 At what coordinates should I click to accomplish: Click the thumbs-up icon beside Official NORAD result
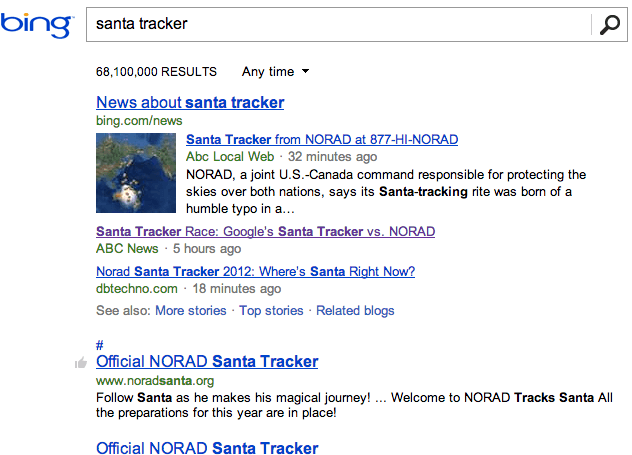pyautogui.click(x=81, y=363)
